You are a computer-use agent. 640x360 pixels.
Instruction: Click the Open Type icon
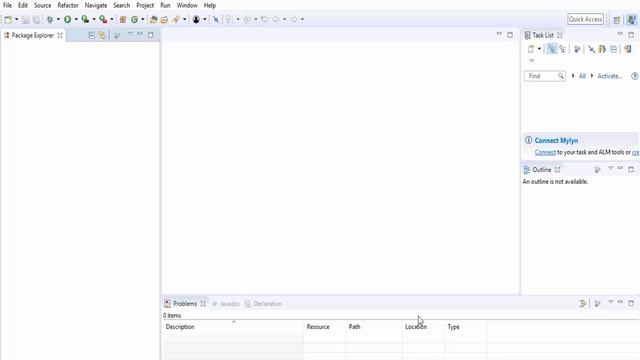coord(153,20)
